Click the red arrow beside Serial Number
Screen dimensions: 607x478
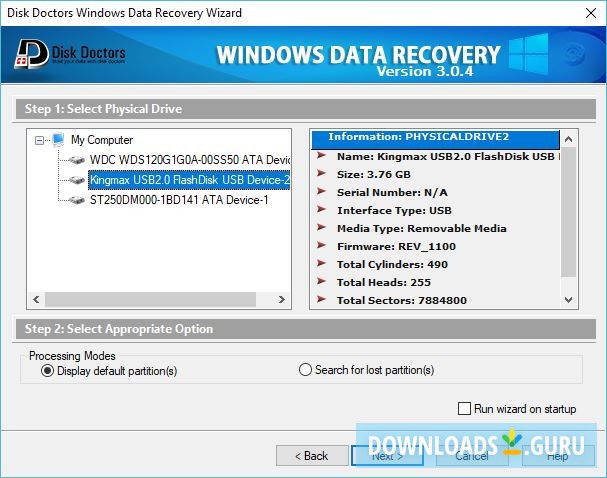point(321,191)
